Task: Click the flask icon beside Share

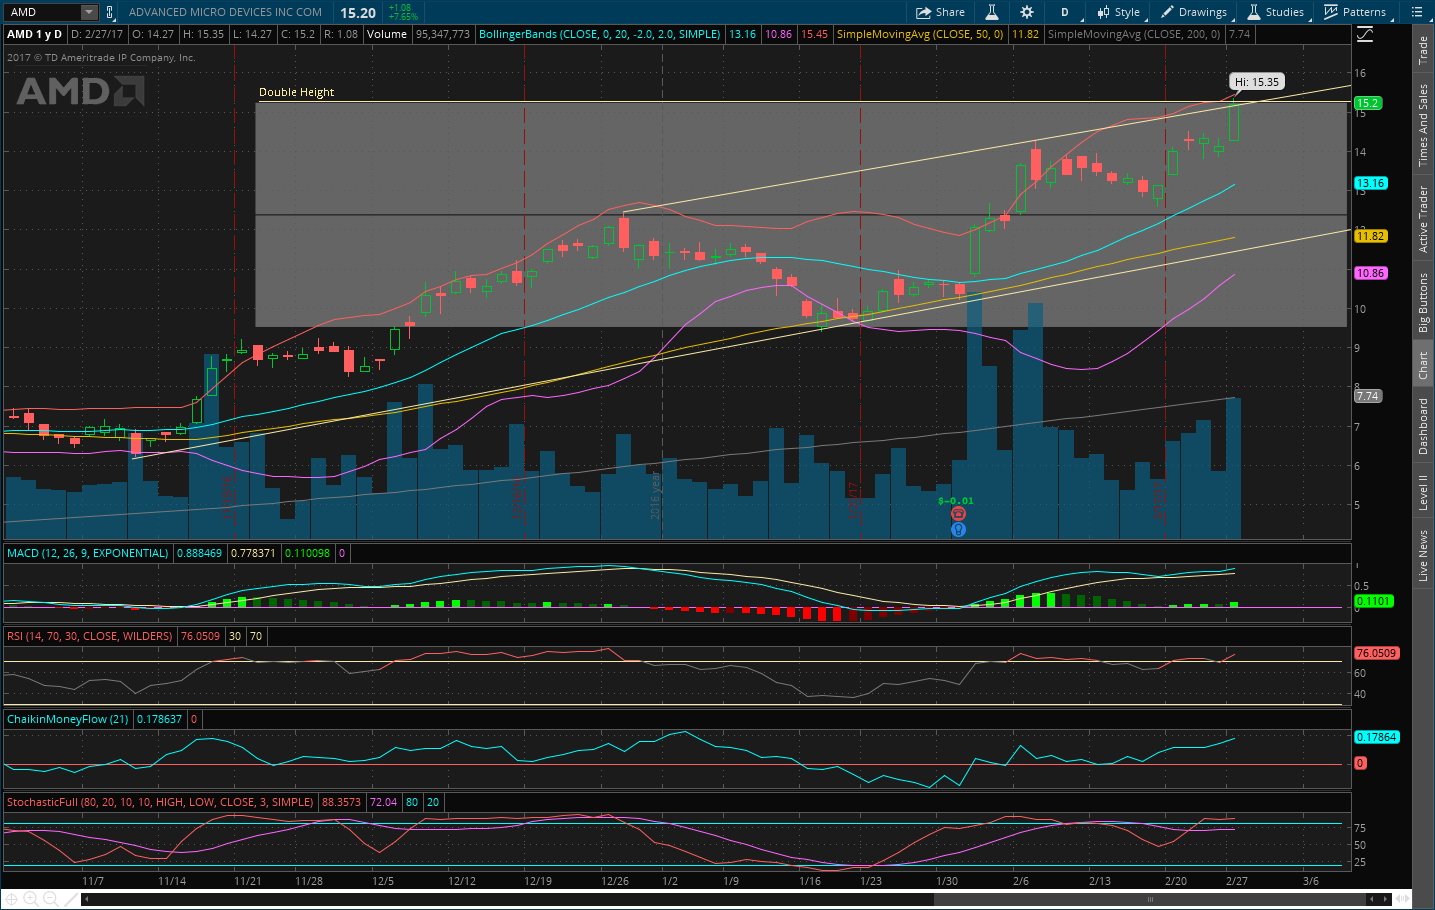Action: click(992, 12)
